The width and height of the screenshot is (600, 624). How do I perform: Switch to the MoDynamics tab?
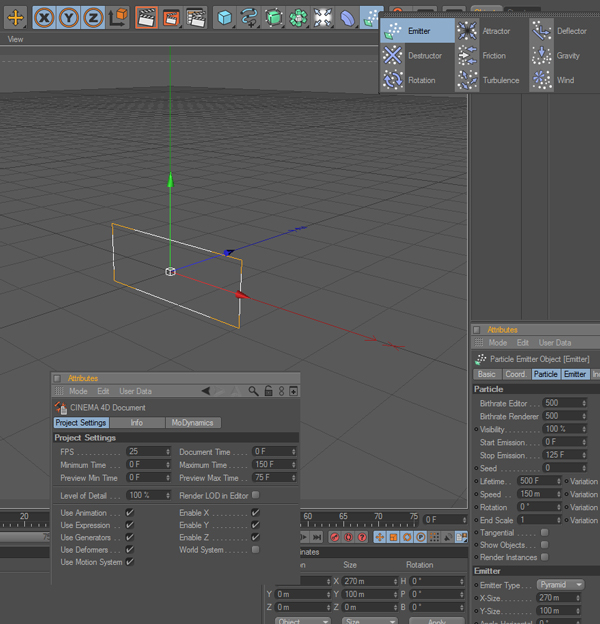tap(192, 423)
